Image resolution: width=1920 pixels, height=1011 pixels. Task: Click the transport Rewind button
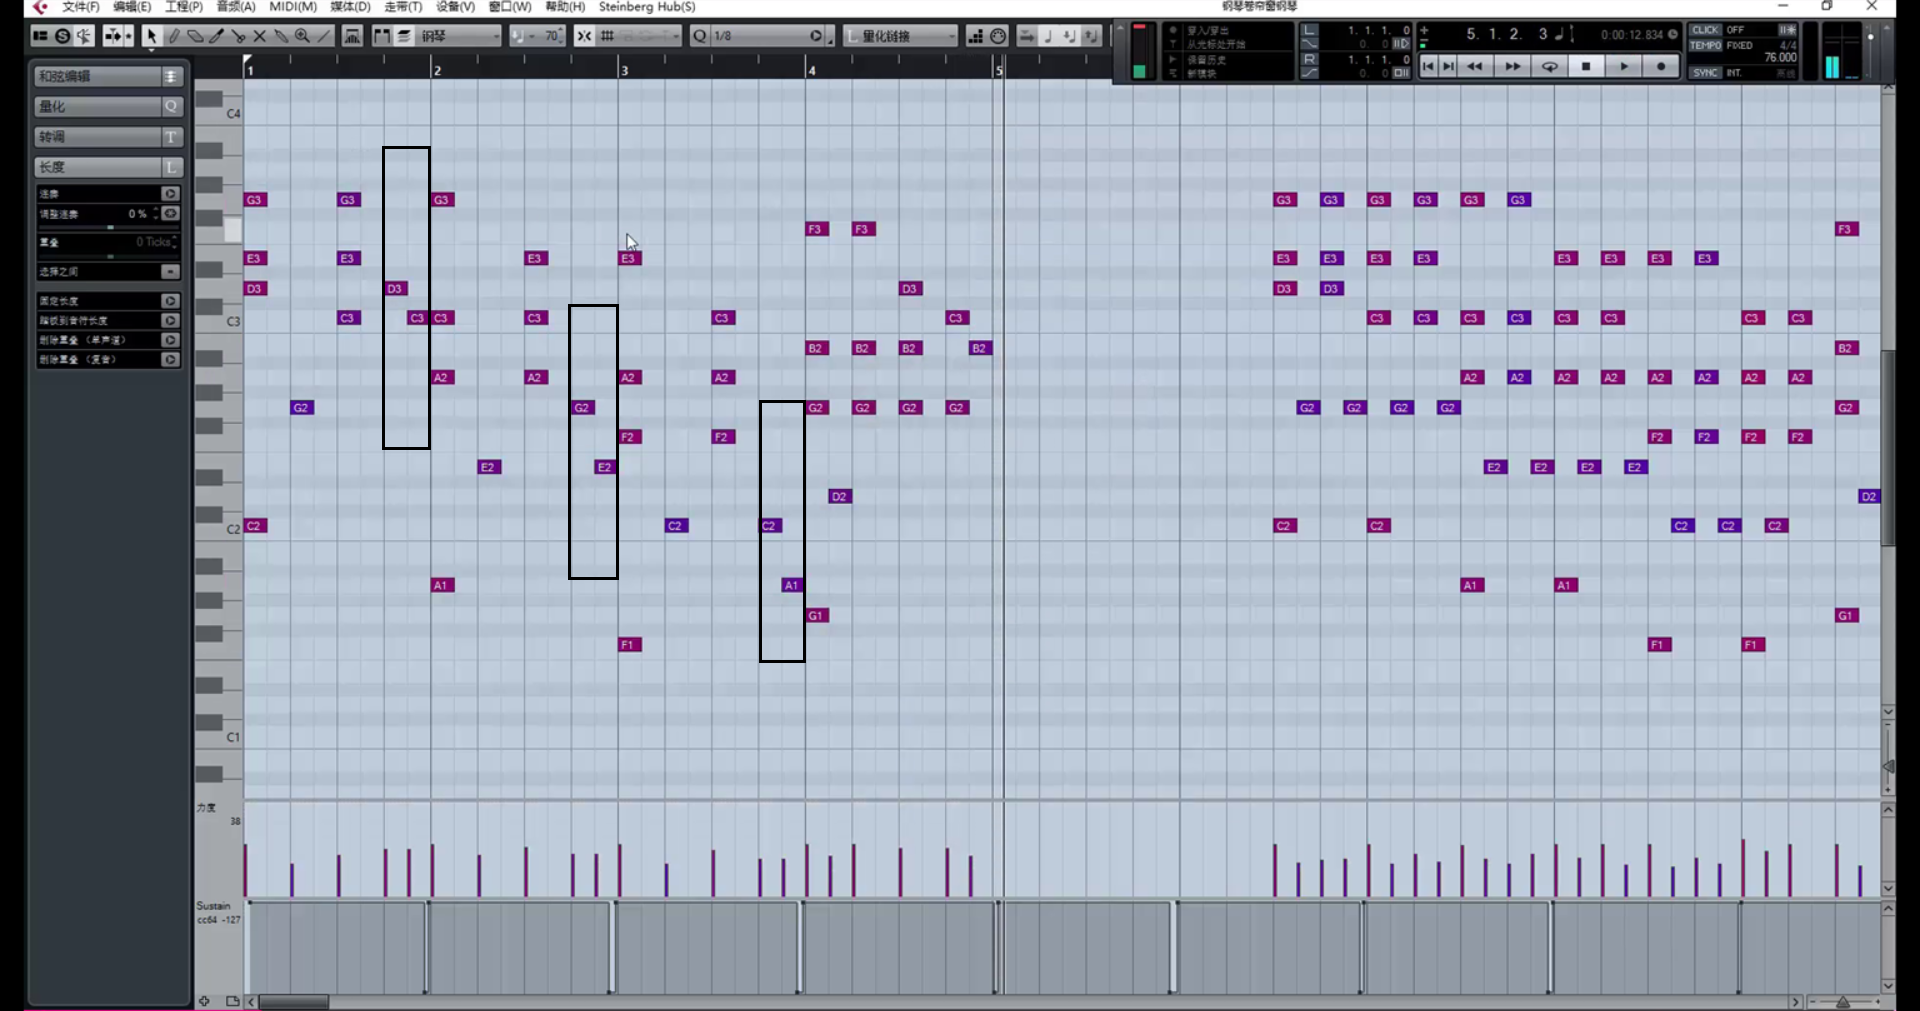(x=1474, y=66)
